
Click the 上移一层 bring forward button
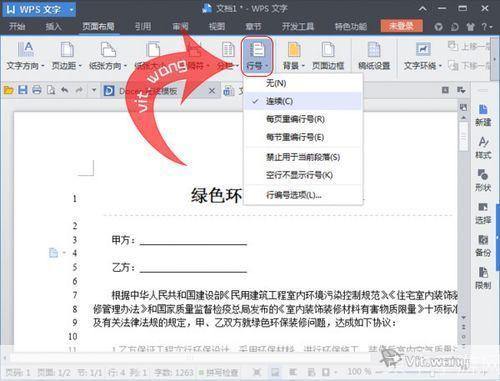[x=469, y=46]
